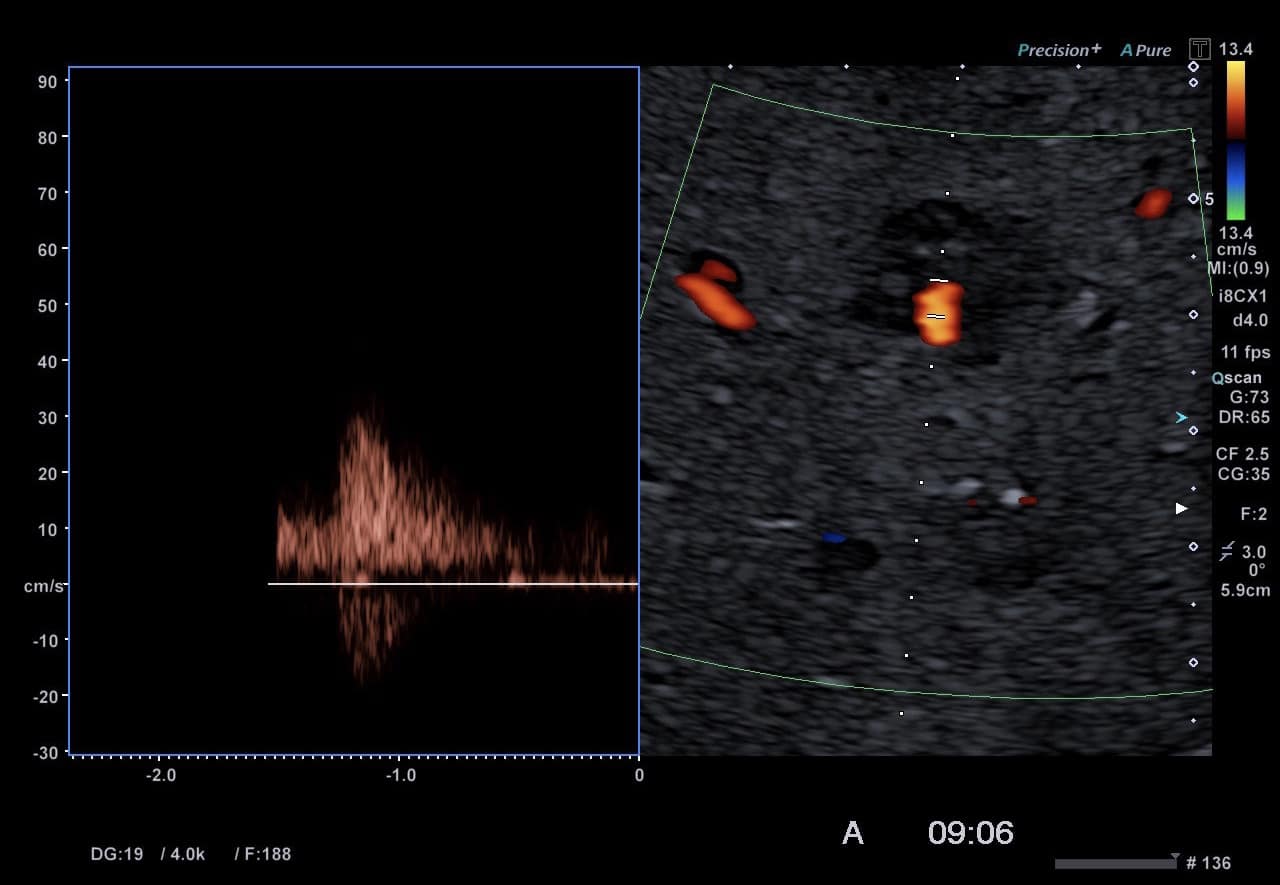Click the blue-green negative velocity color bar
1280x885 pixels.
[1236, 180]
